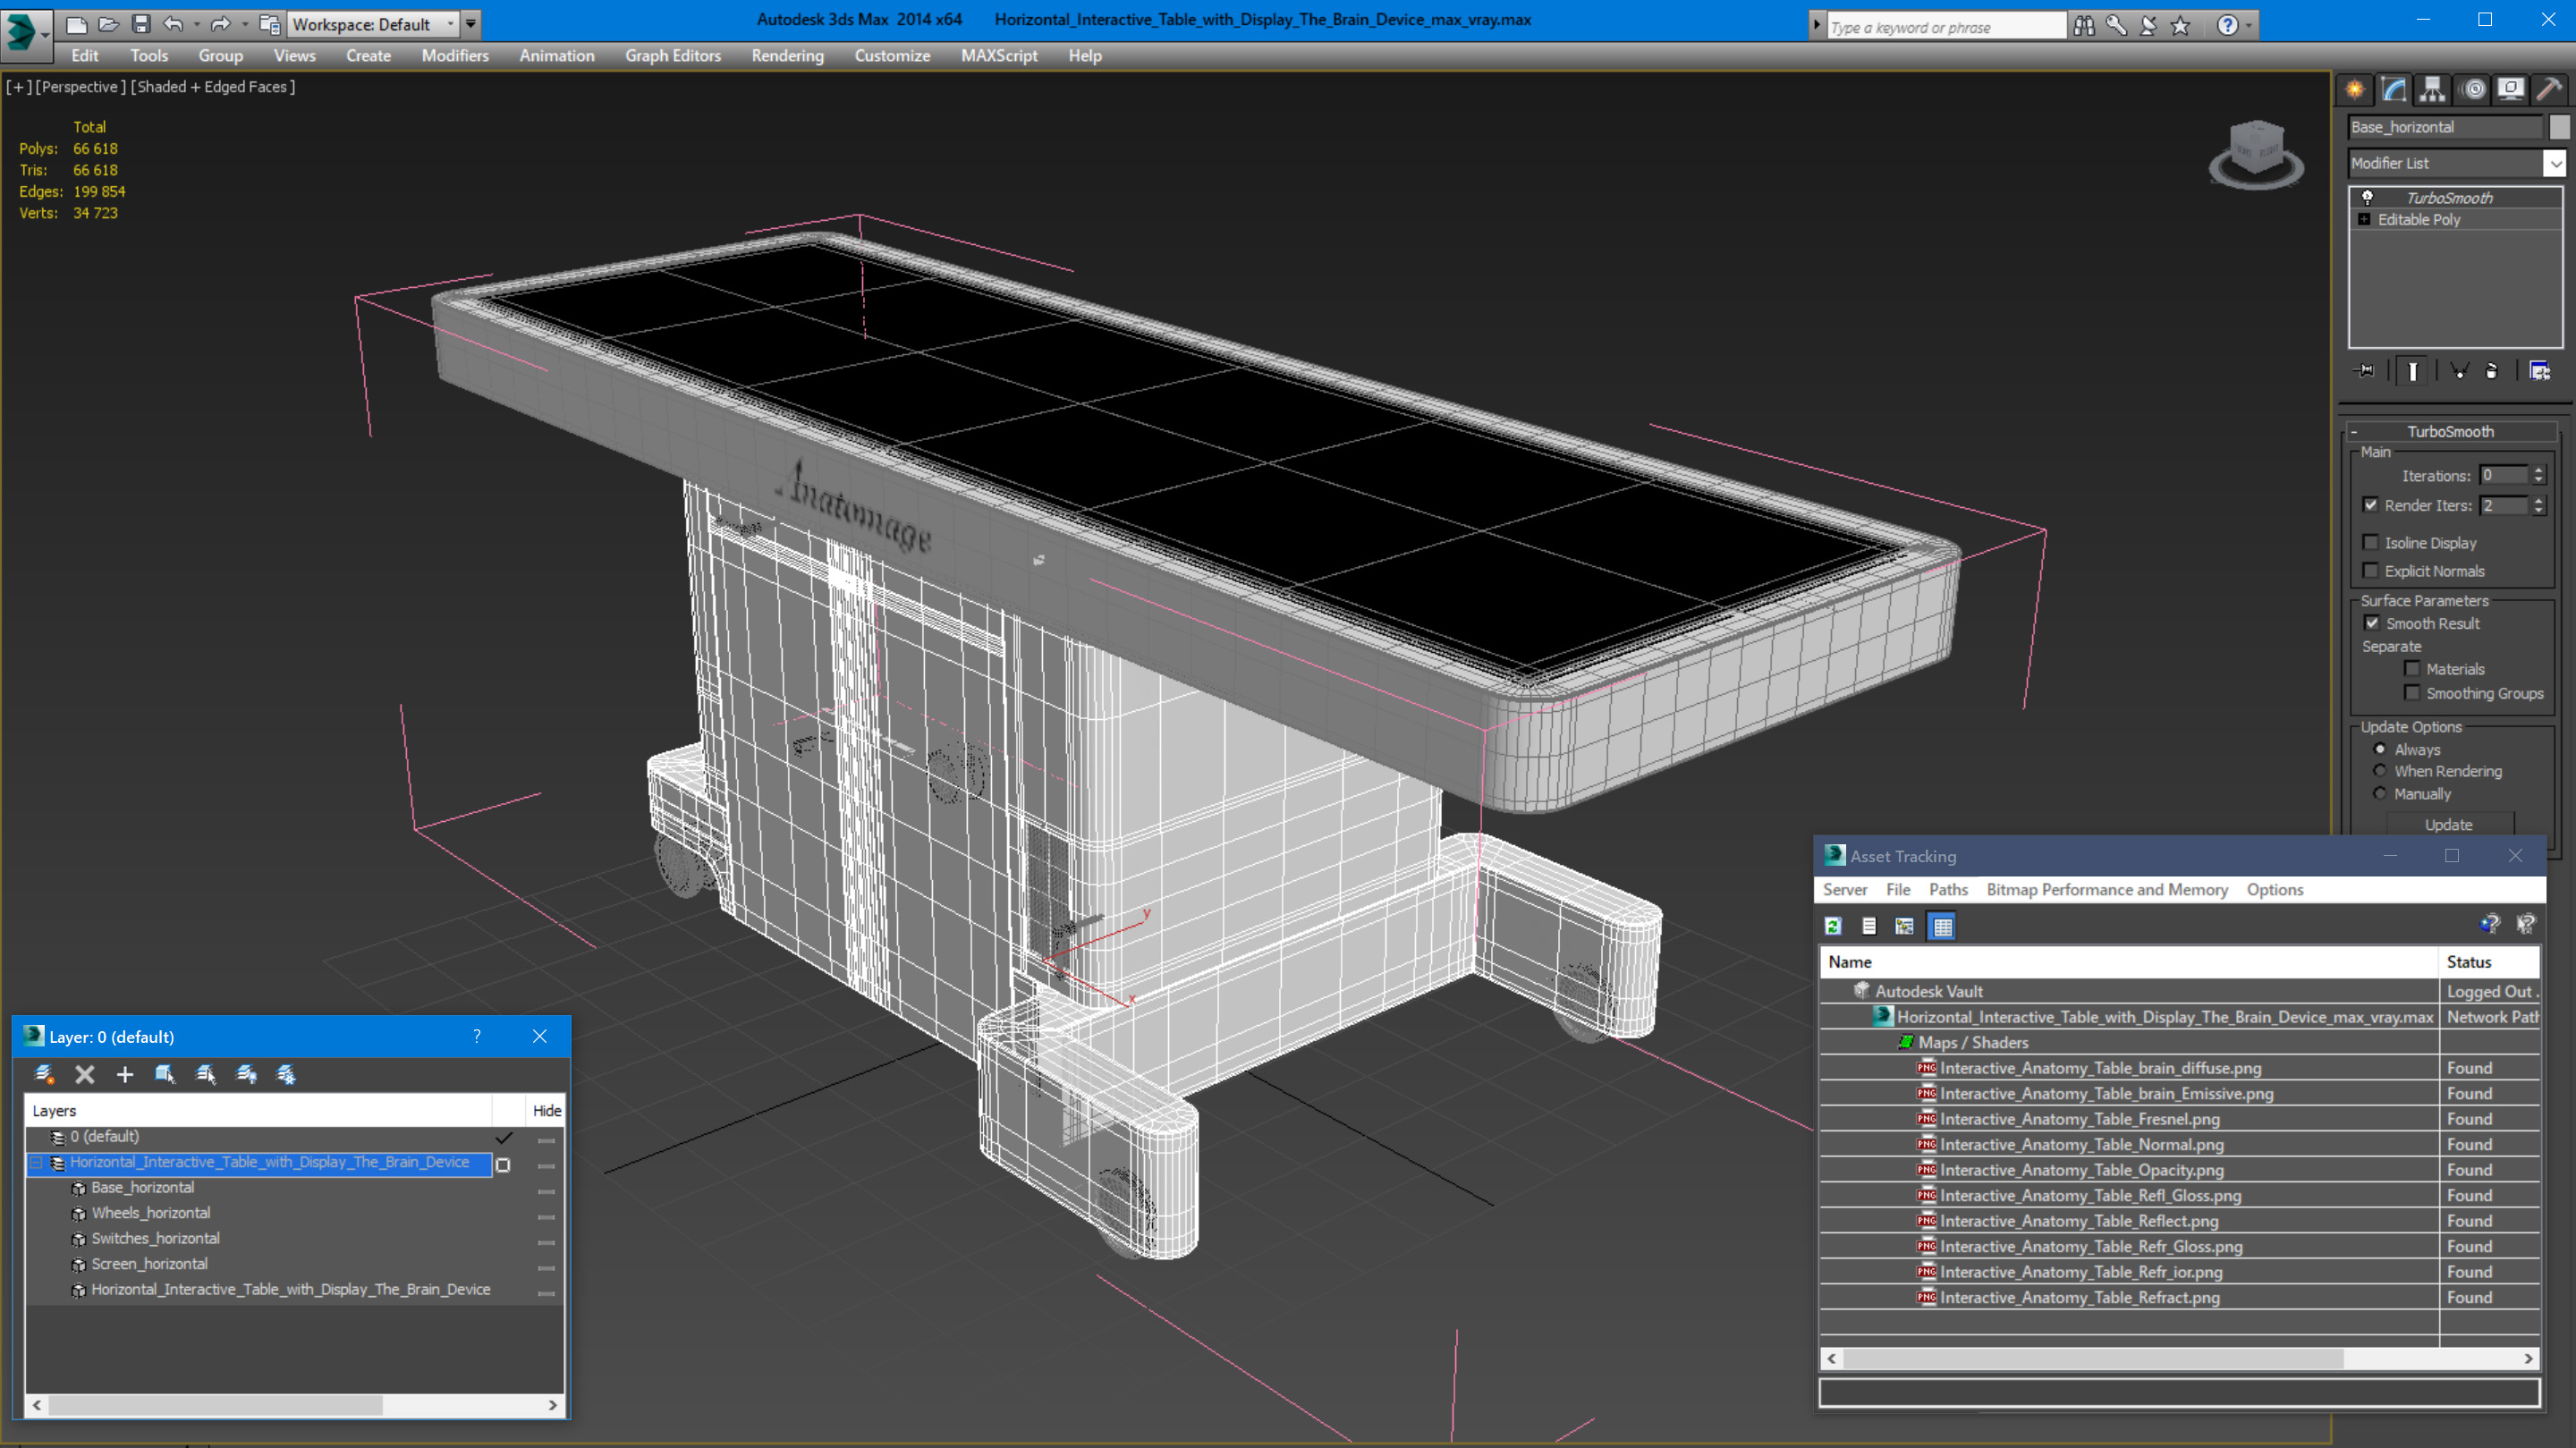This screenshot has width=2576, height=1448.
Task: Enable the Isoline Display checkbox
Action: [2370, 543]
